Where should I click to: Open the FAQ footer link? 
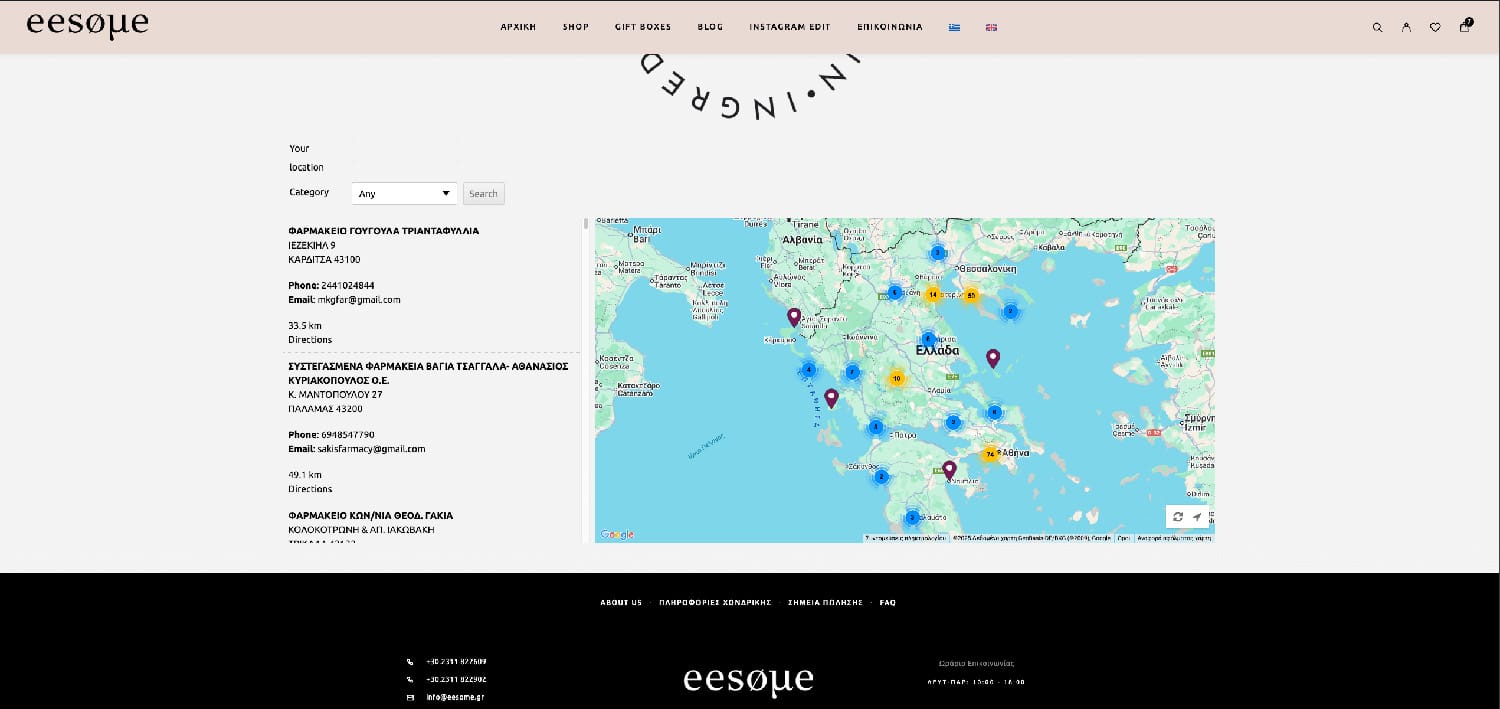tap(887, 603)
